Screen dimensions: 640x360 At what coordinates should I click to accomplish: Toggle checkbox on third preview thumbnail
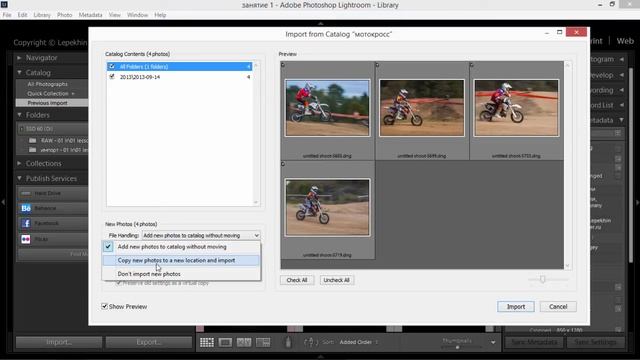[x=471, y=64]
